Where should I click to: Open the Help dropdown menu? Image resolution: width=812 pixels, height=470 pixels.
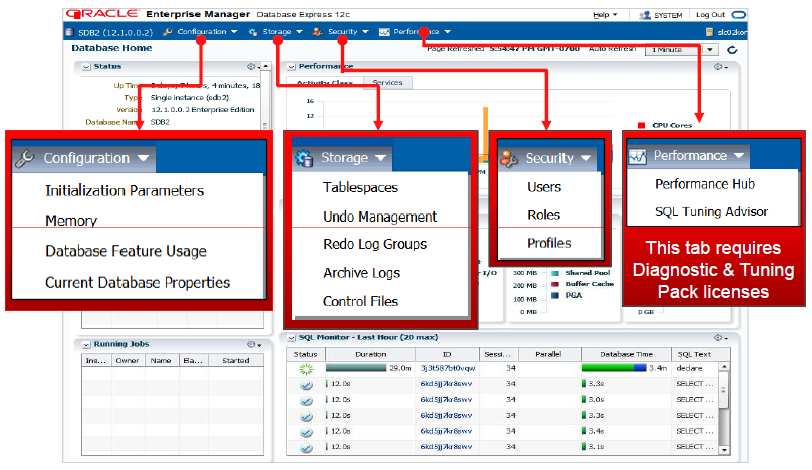[x=605, y=15]
